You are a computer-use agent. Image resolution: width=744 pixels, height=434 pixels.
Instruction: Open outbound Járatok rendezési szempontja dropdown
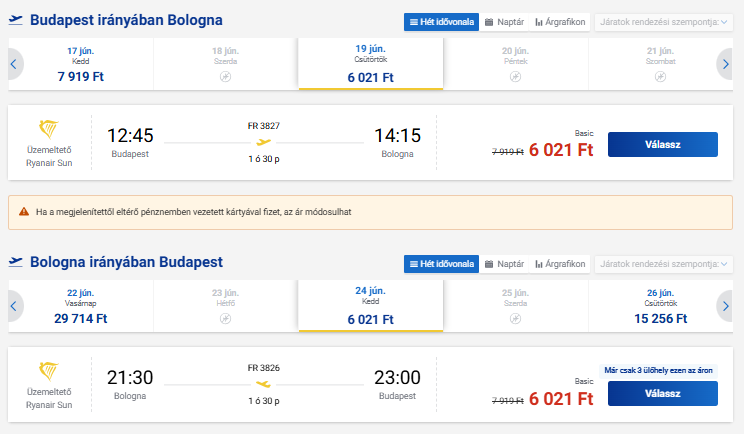tap(663, 22)
